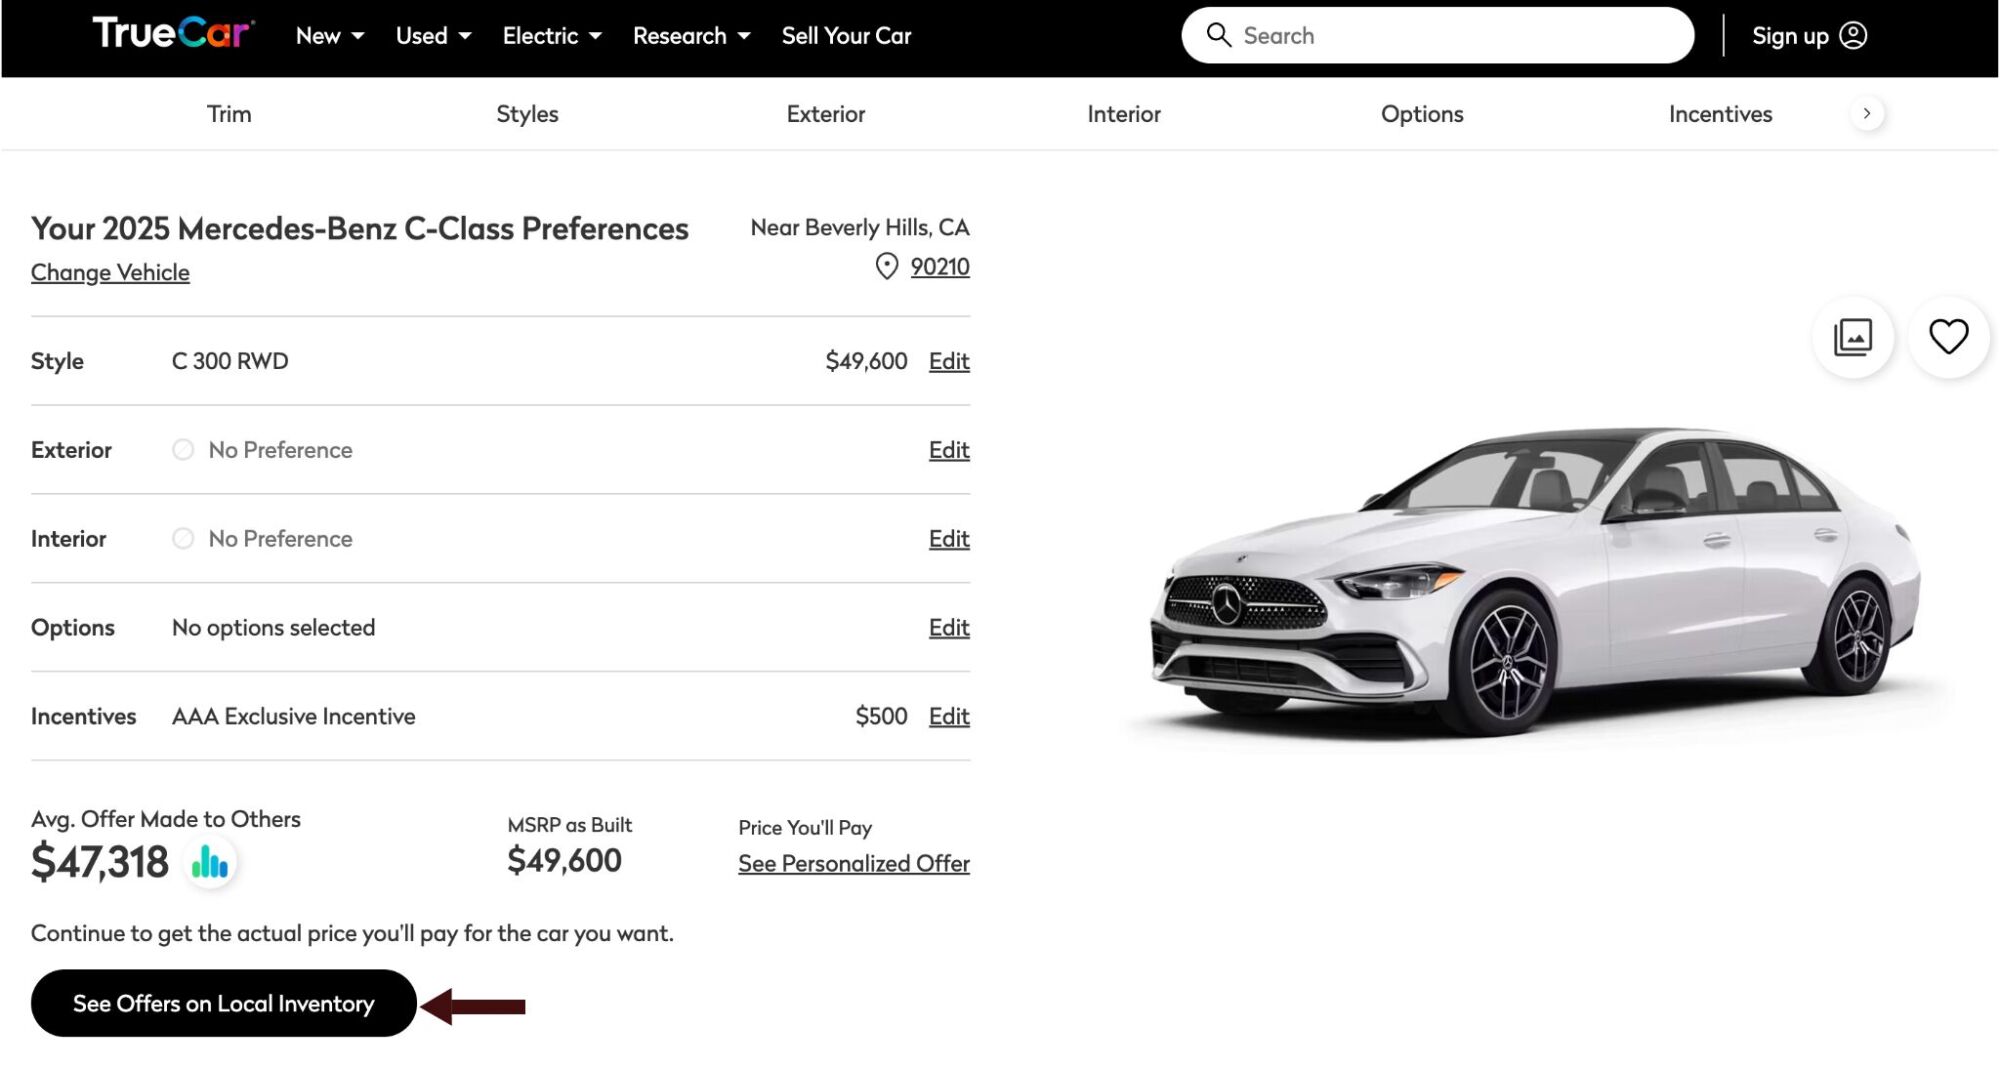Select Interior No Preference circle

tap(183, 539)
